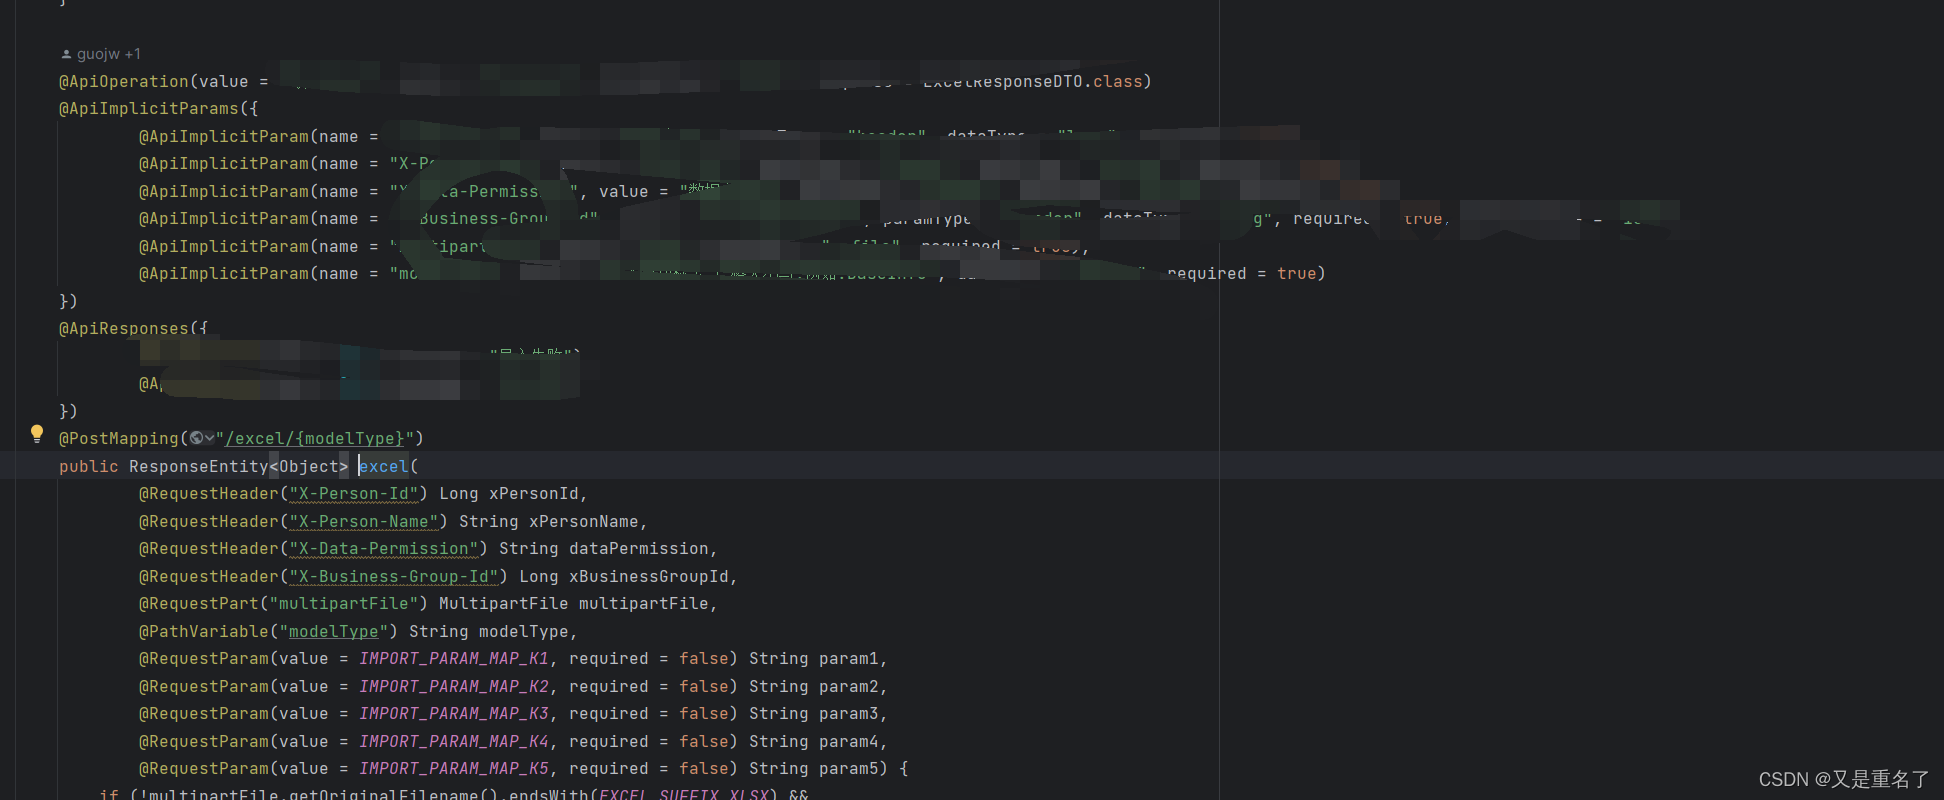The image size is (1944, 800).
Task: Click @RequestPart annotation
Action: [199, 604]
